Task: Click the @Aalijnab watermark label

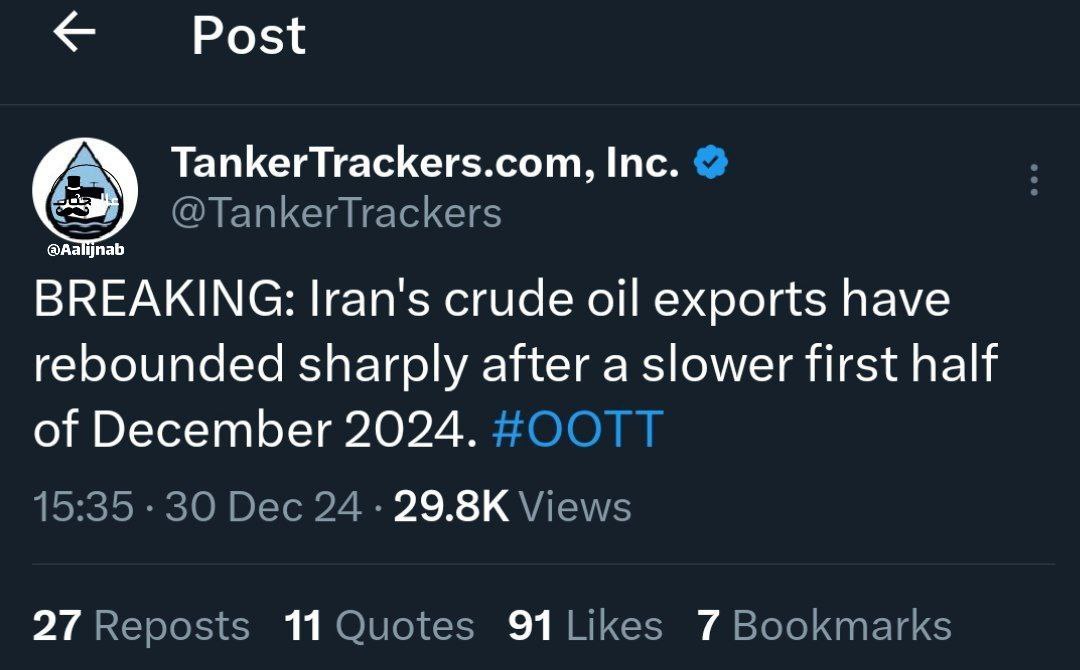Action: 85,250
